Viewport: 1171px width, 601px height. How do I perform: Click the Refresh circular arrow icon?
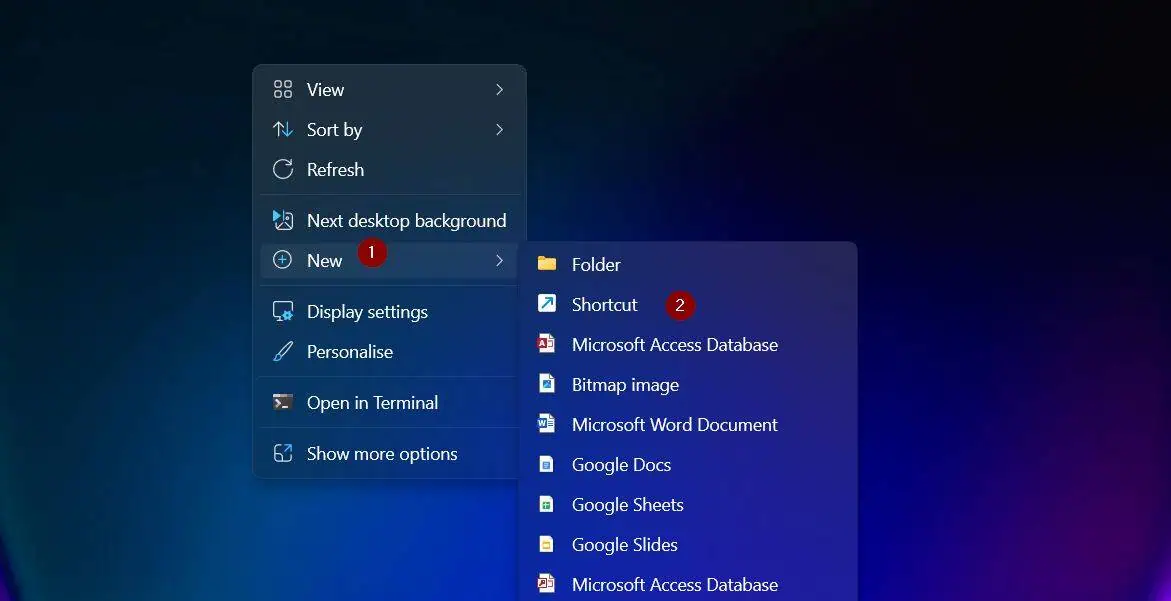[282, 169]
